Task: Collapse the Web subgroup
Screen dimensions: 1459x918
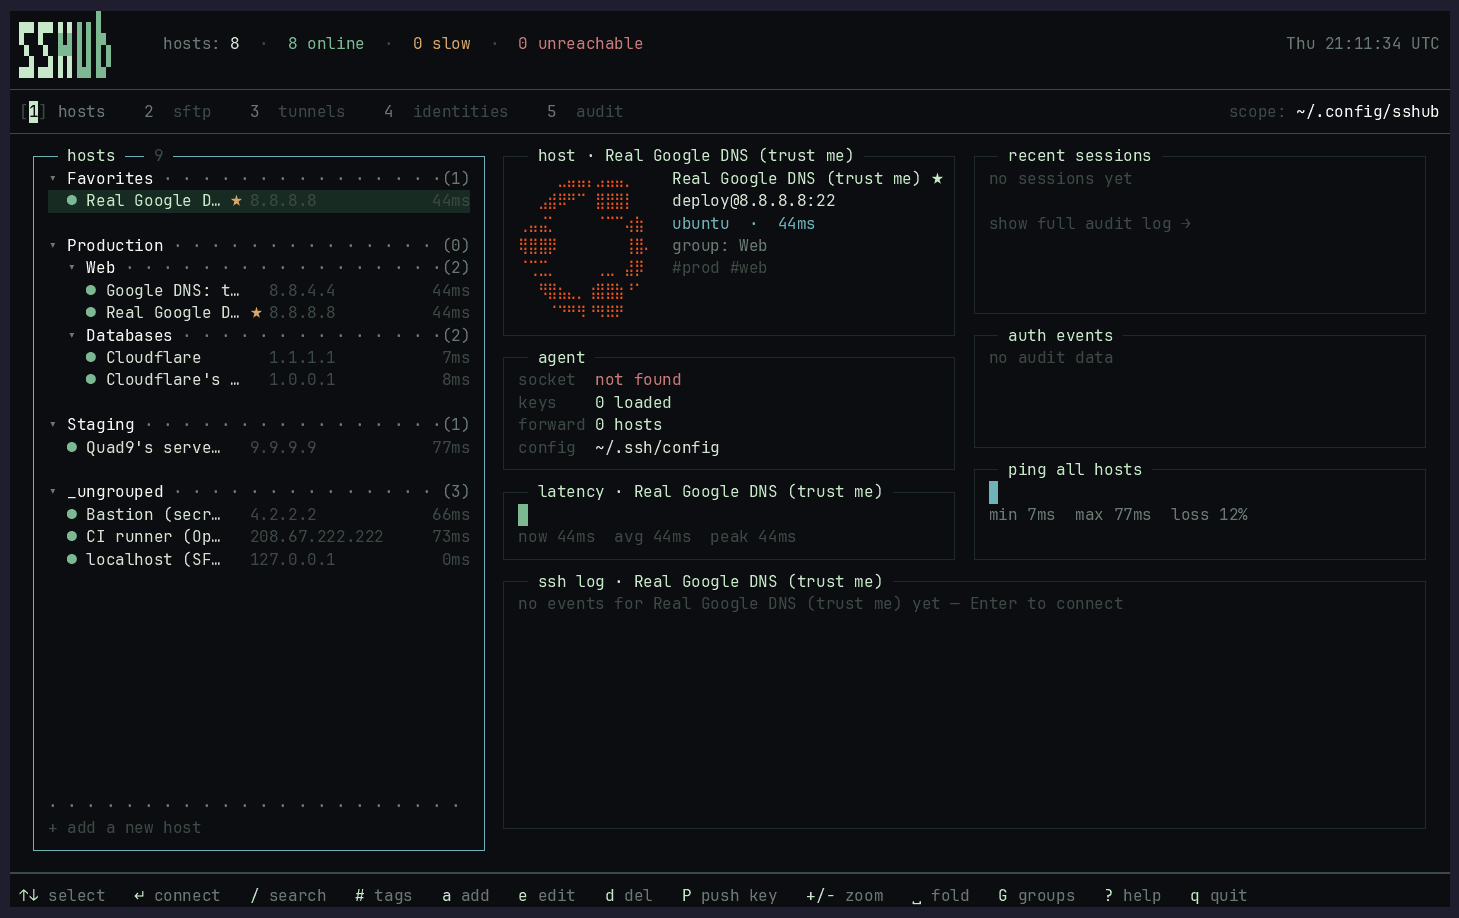Action: pos(72,268)
